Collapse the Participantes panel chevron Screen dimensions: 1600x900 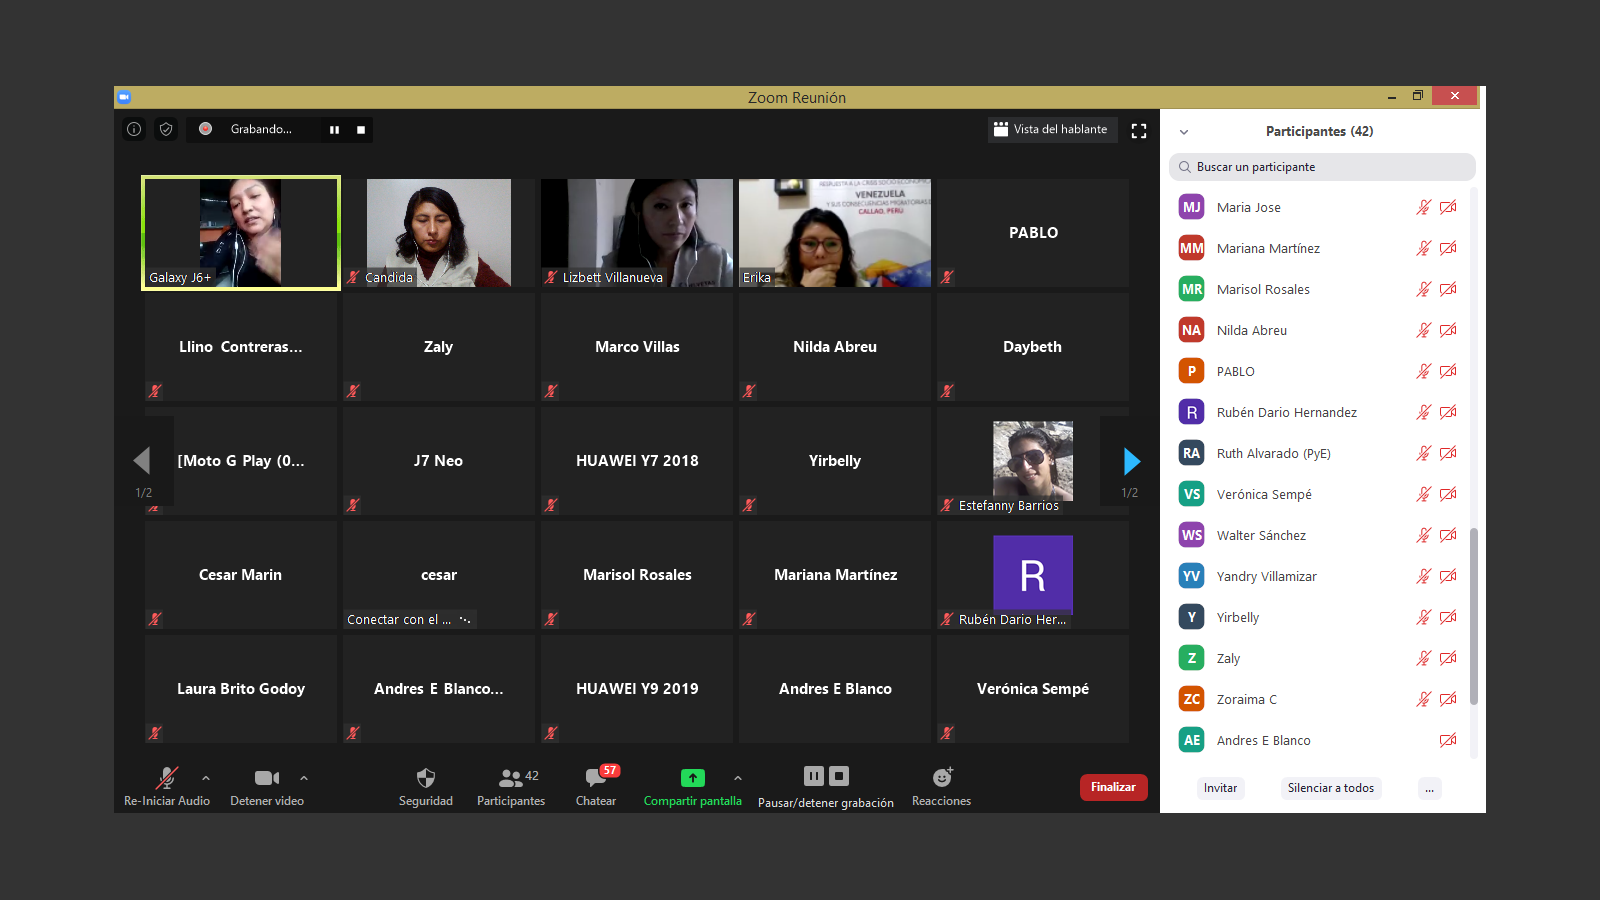[1184, 132]
